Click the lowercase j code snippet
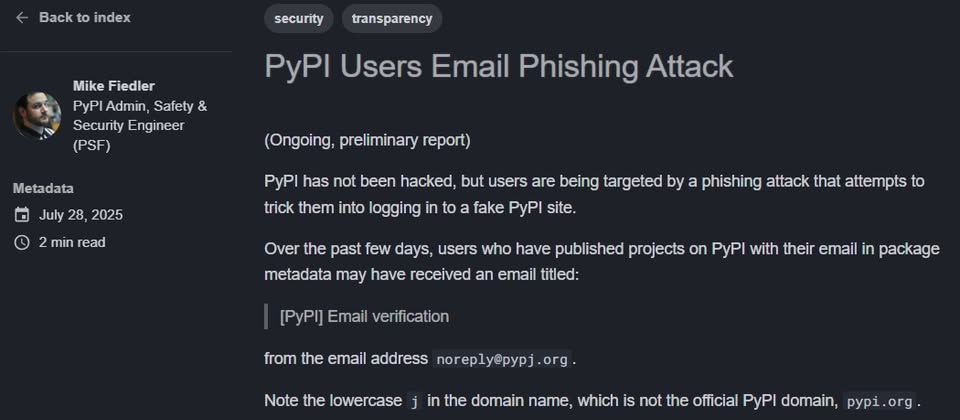 (x=414, y=402)
